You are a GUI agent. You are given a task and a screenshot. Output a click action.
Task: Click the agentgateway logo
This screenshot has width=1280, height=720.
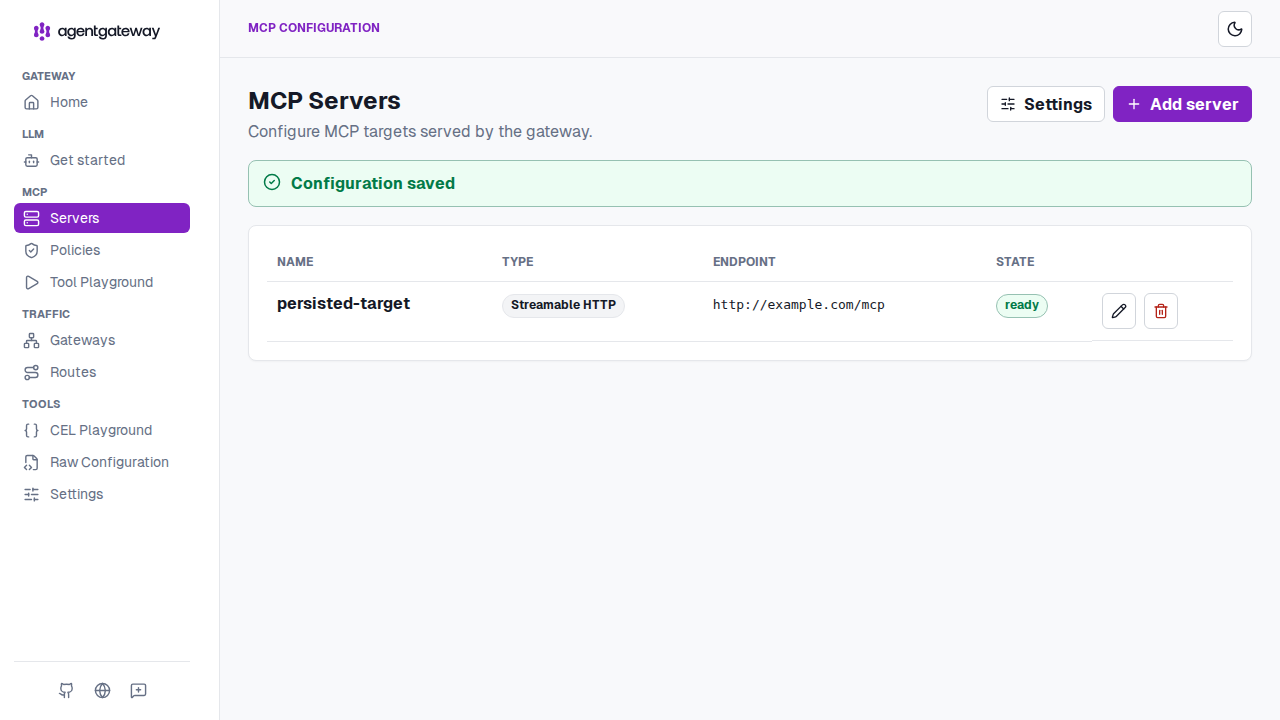pyautogui.click(x=97, y=31)
